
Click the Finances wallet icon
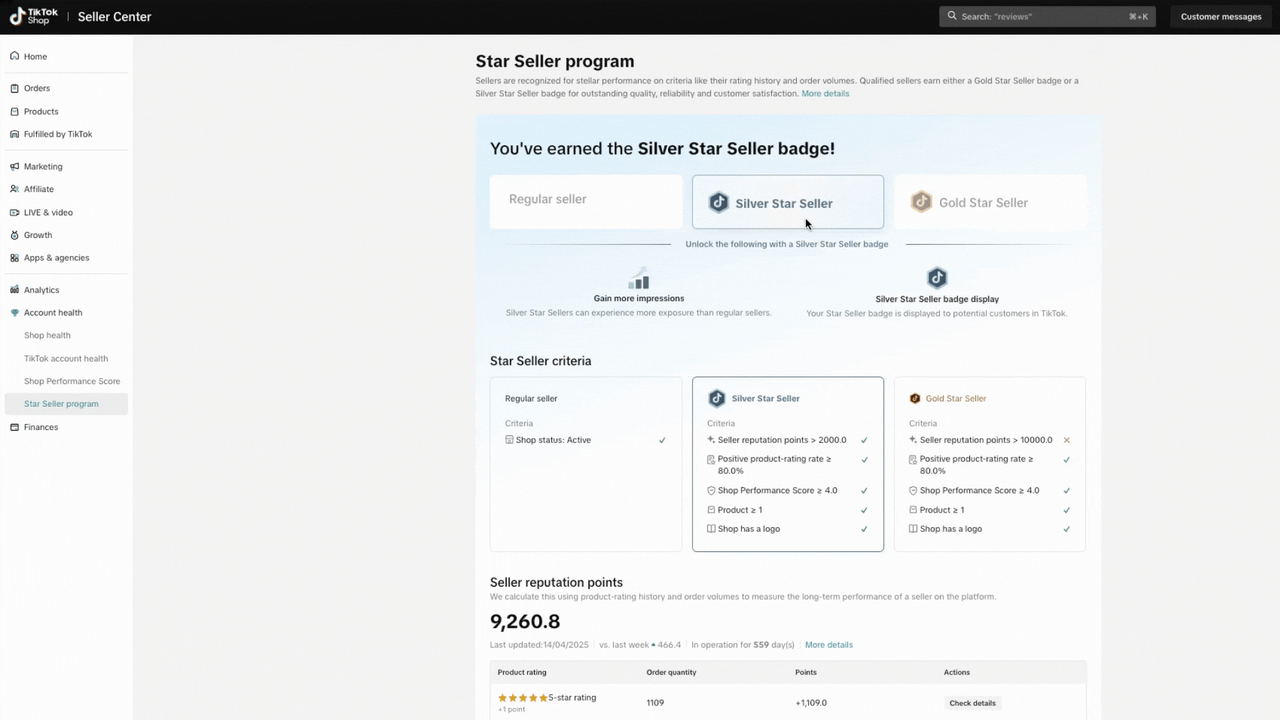[x=14, y=427]
